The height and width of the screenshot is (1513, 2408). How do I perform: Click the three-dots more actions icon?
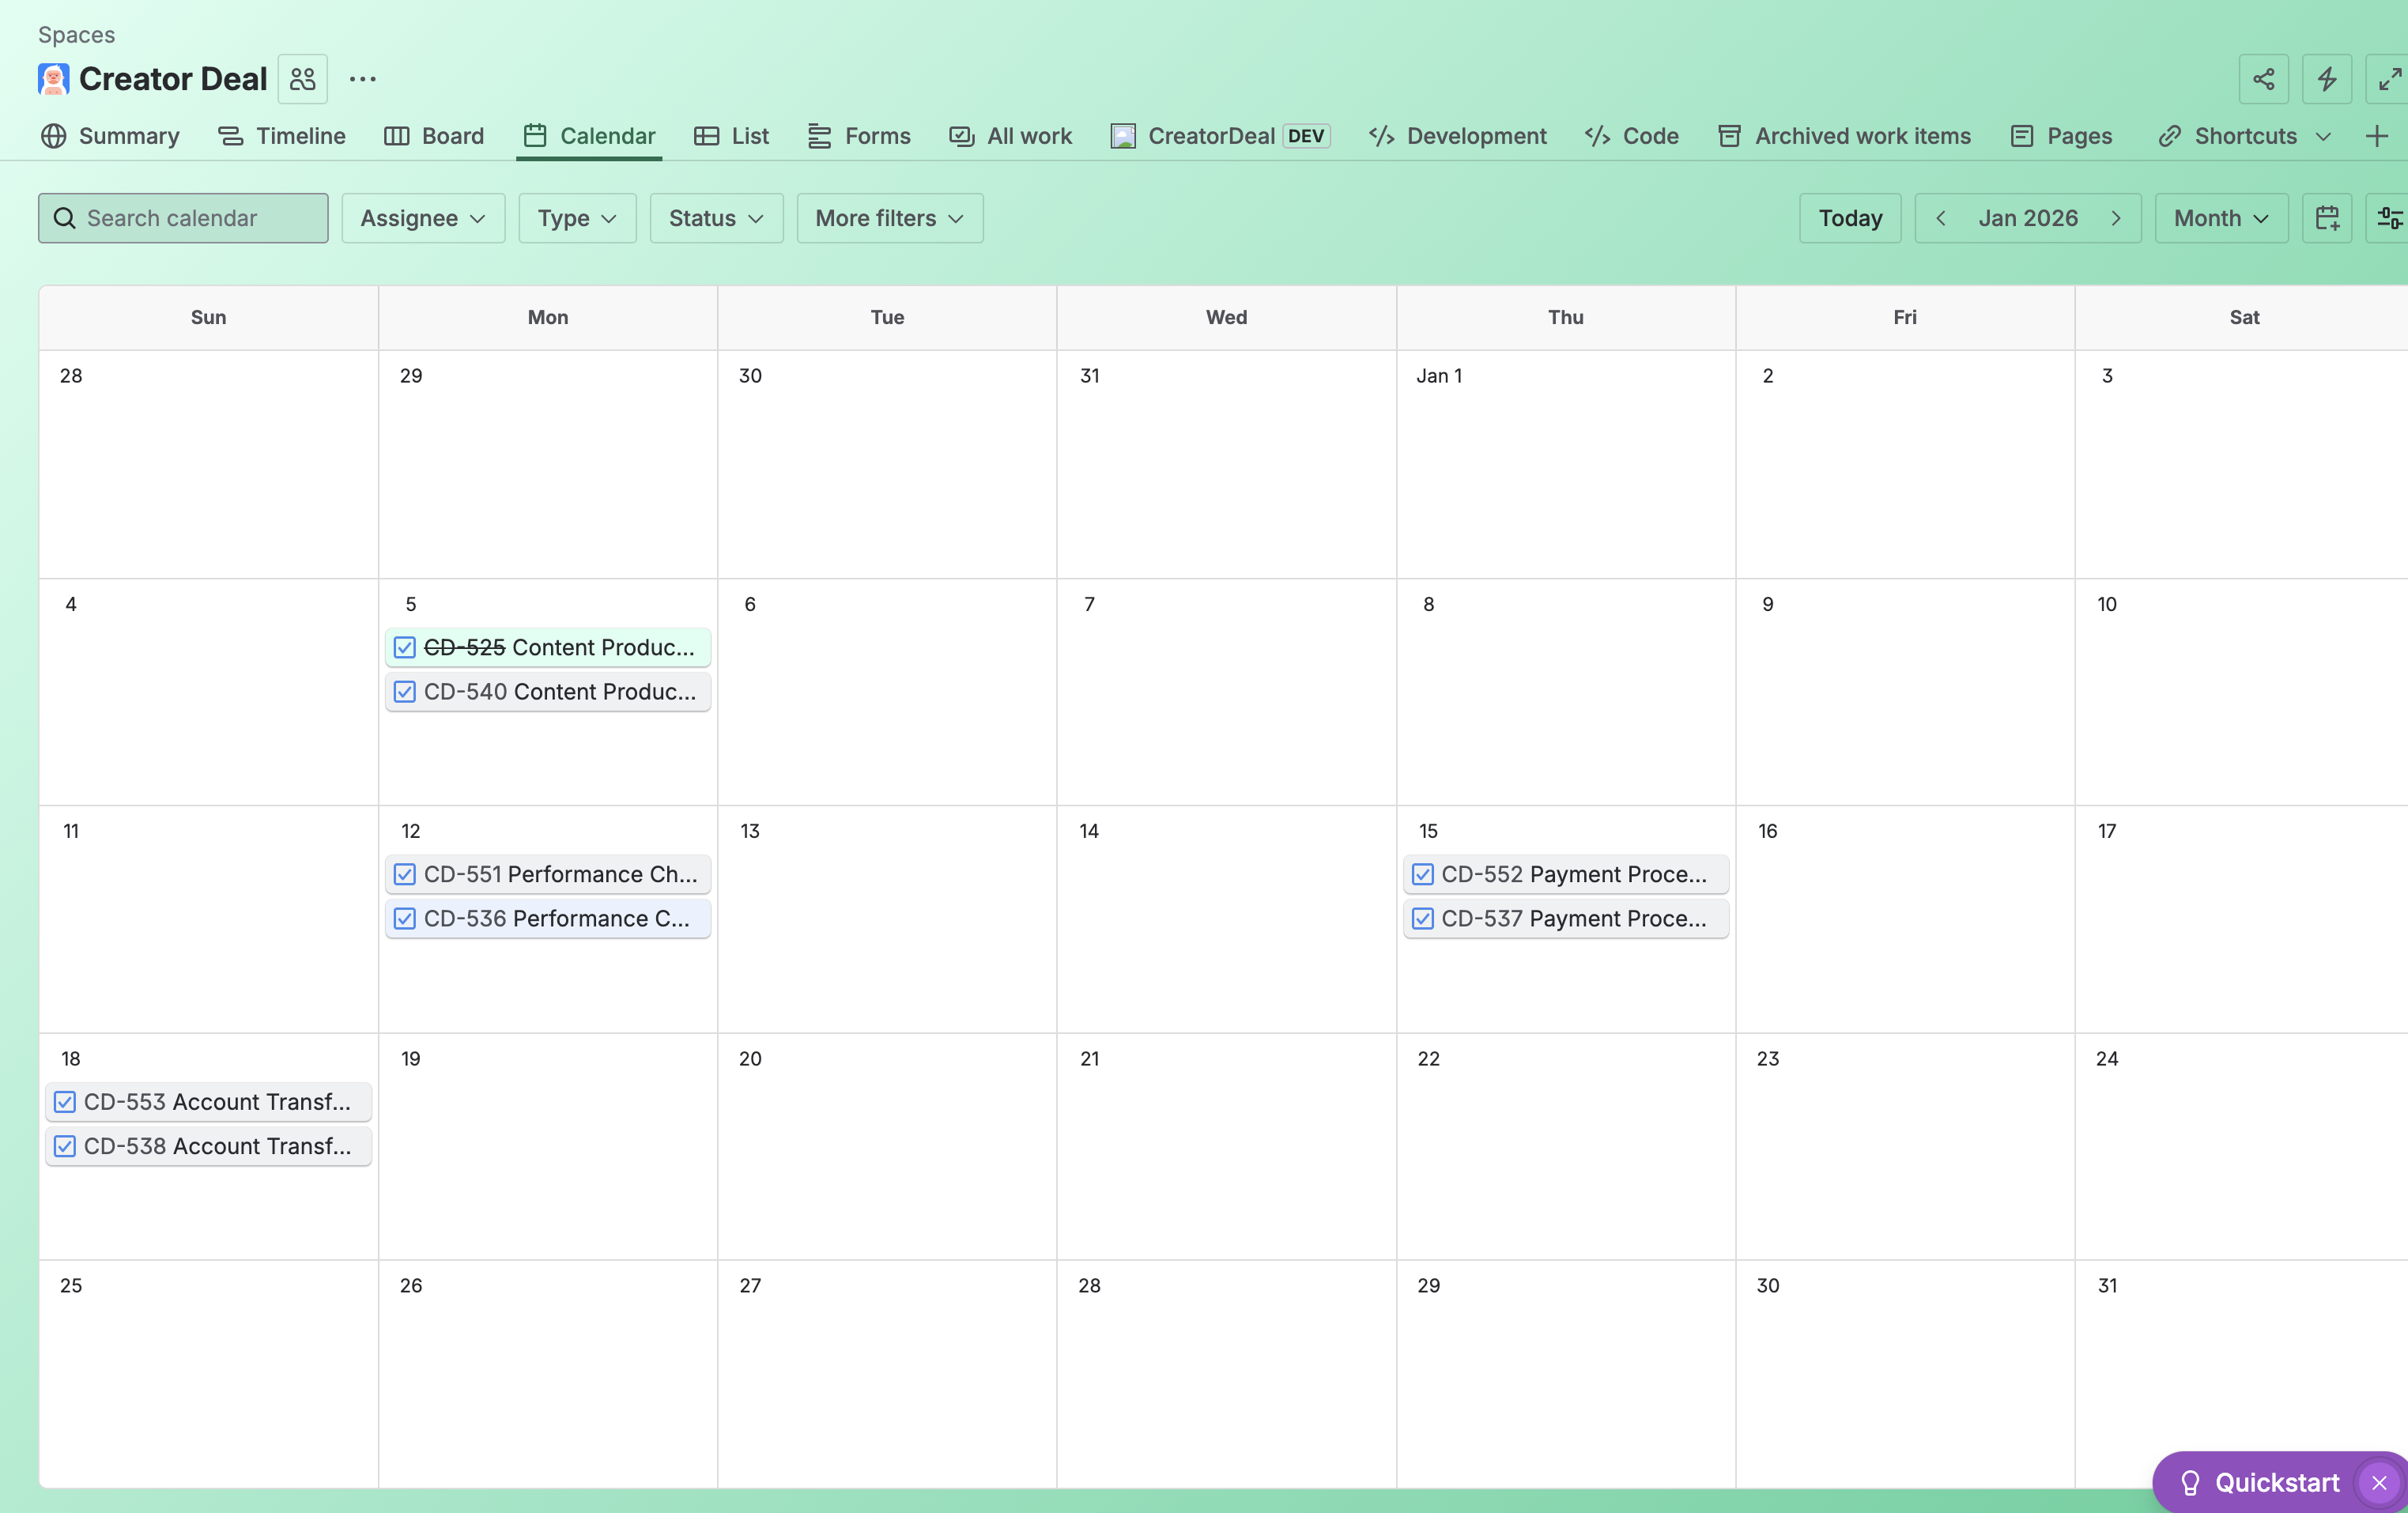[x=362, y=79]
